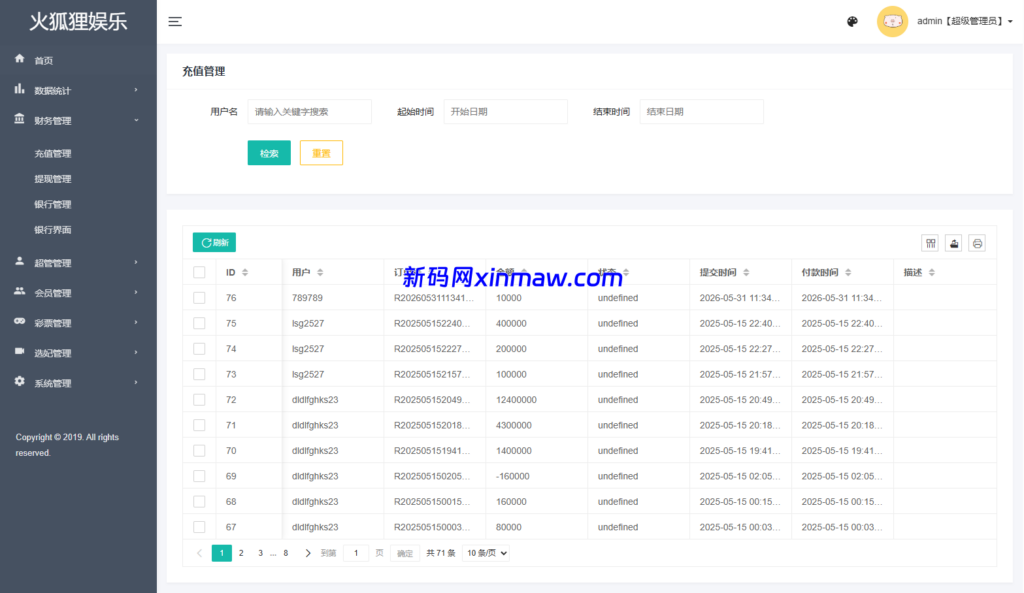This screenshot has height=593, width=1024.
Task: Select the current page 1 button
Action: 222,553
